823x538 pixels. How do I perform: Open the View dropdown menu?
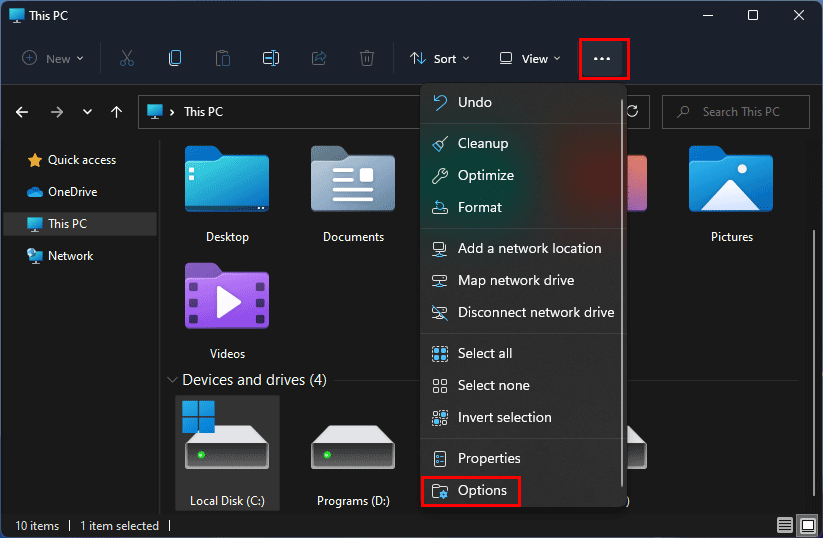[530, 59]
